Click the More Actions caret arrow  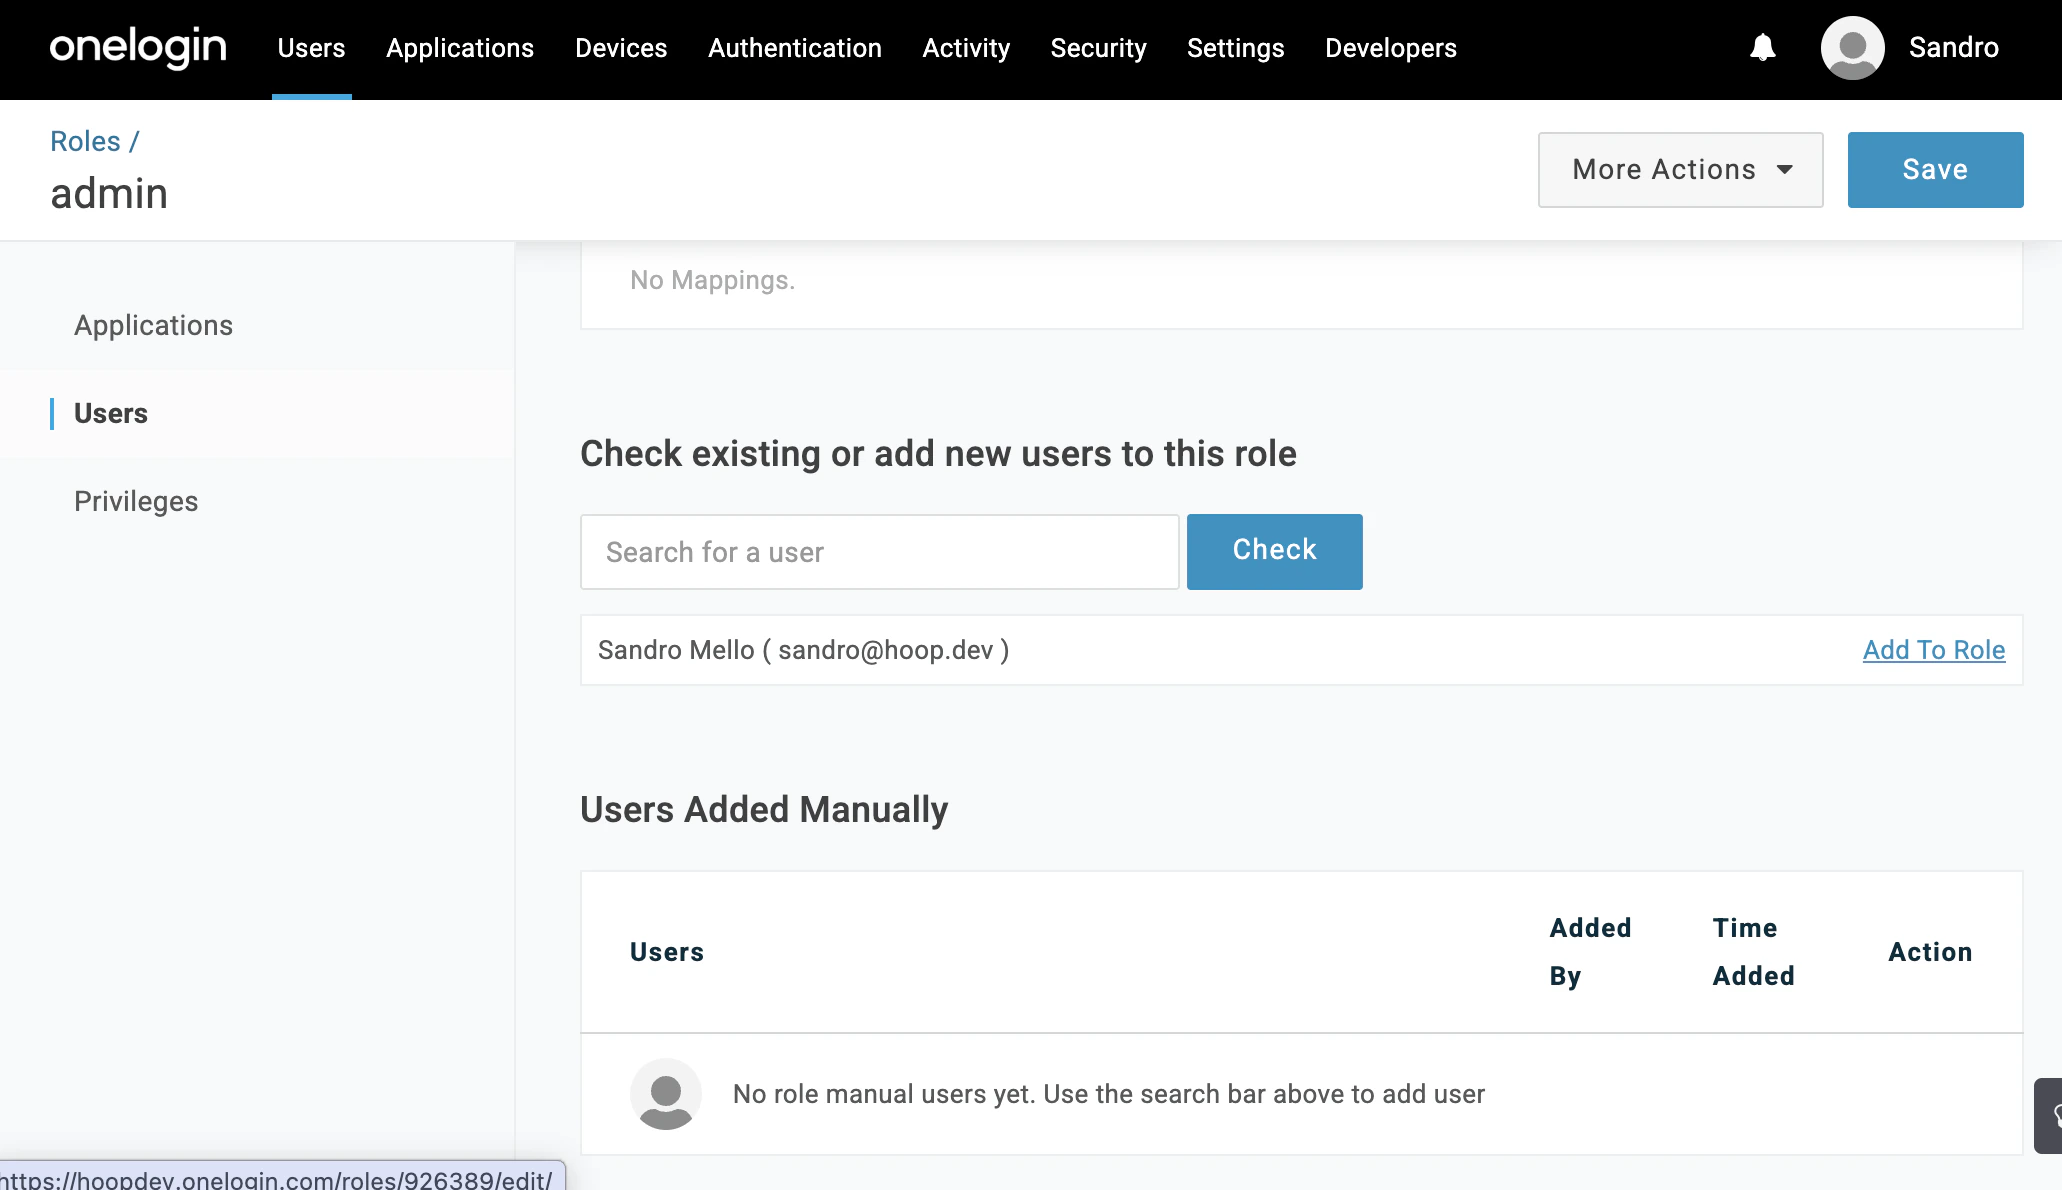click(1785, 170)
